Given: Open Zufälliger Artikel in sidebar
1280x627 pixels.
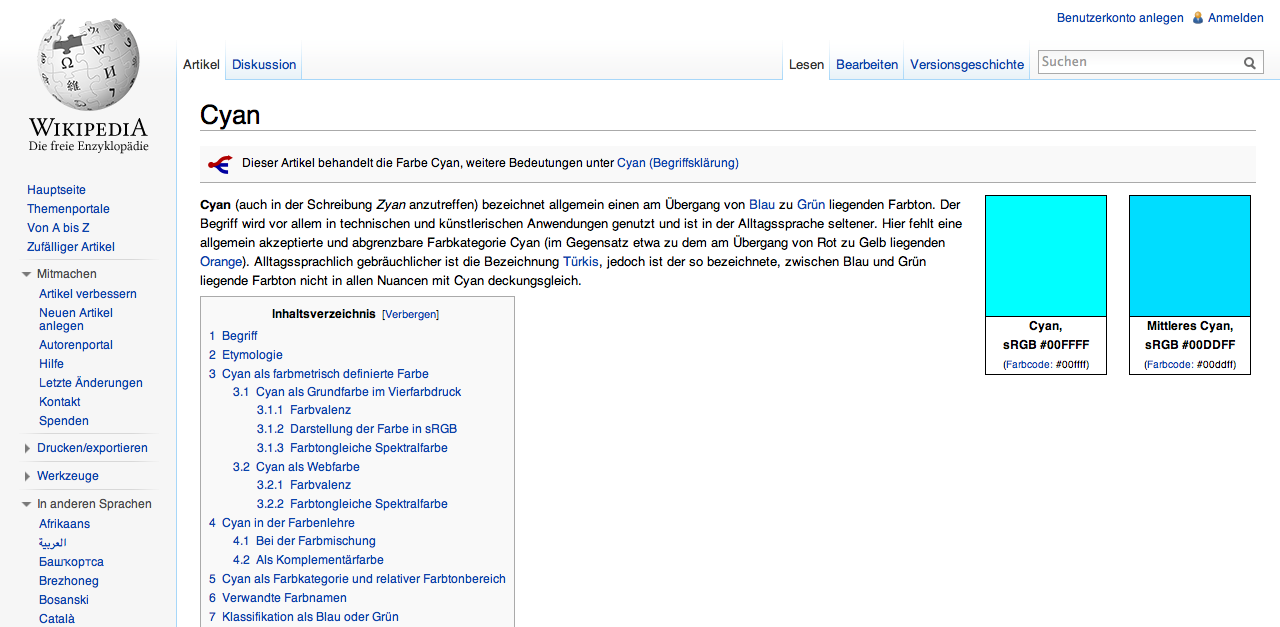Looking at the screenshot, I should (x=71, y=247).
